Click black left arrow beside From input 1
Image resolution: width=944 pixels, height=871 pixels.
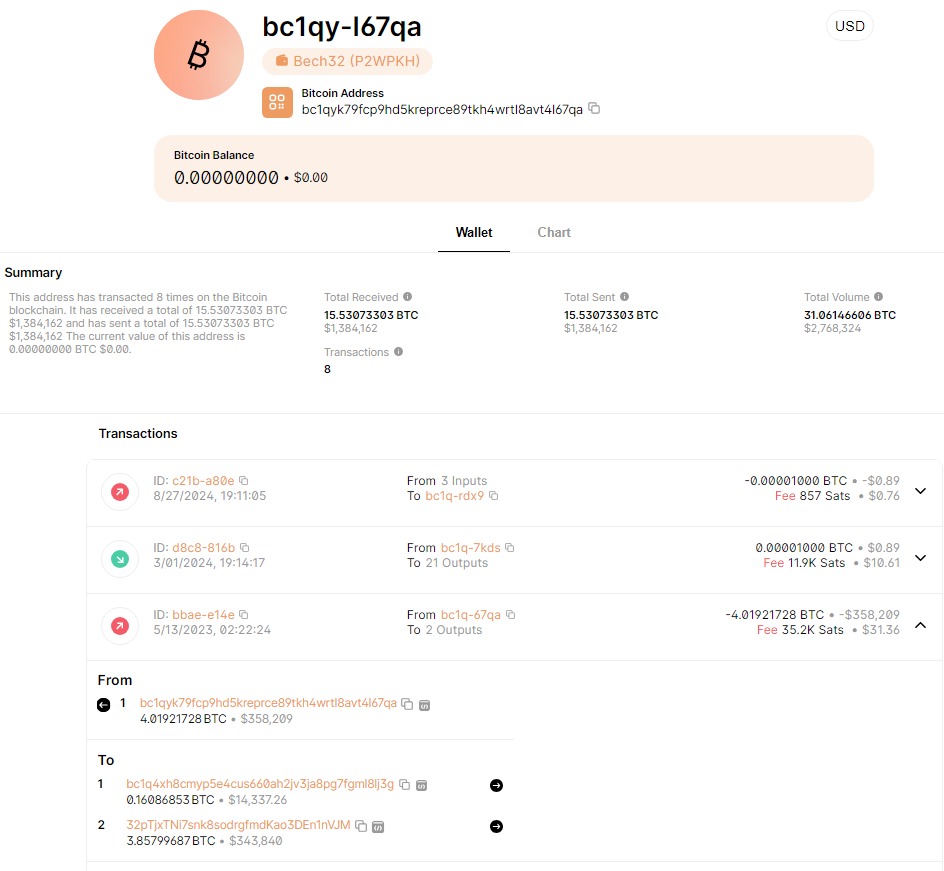tap(104, 704)
